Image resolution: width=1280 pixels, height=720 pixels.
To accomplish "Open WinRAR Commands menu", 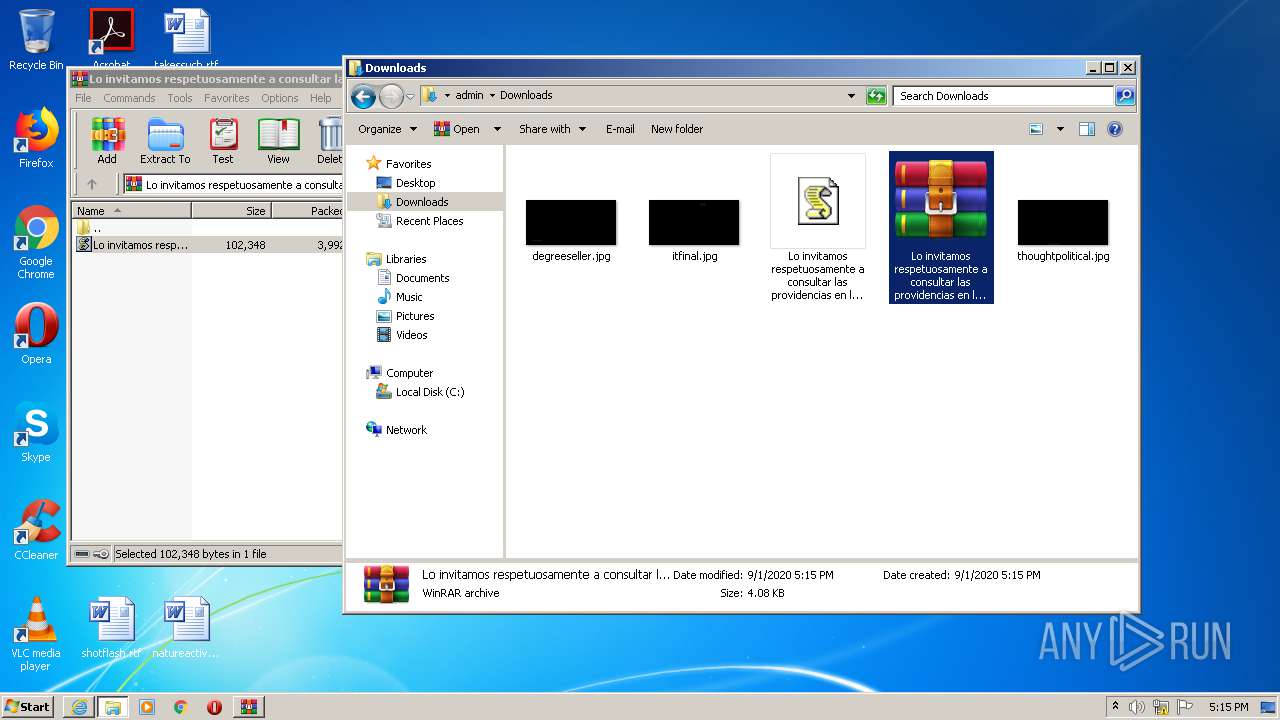I will point(129,98).
